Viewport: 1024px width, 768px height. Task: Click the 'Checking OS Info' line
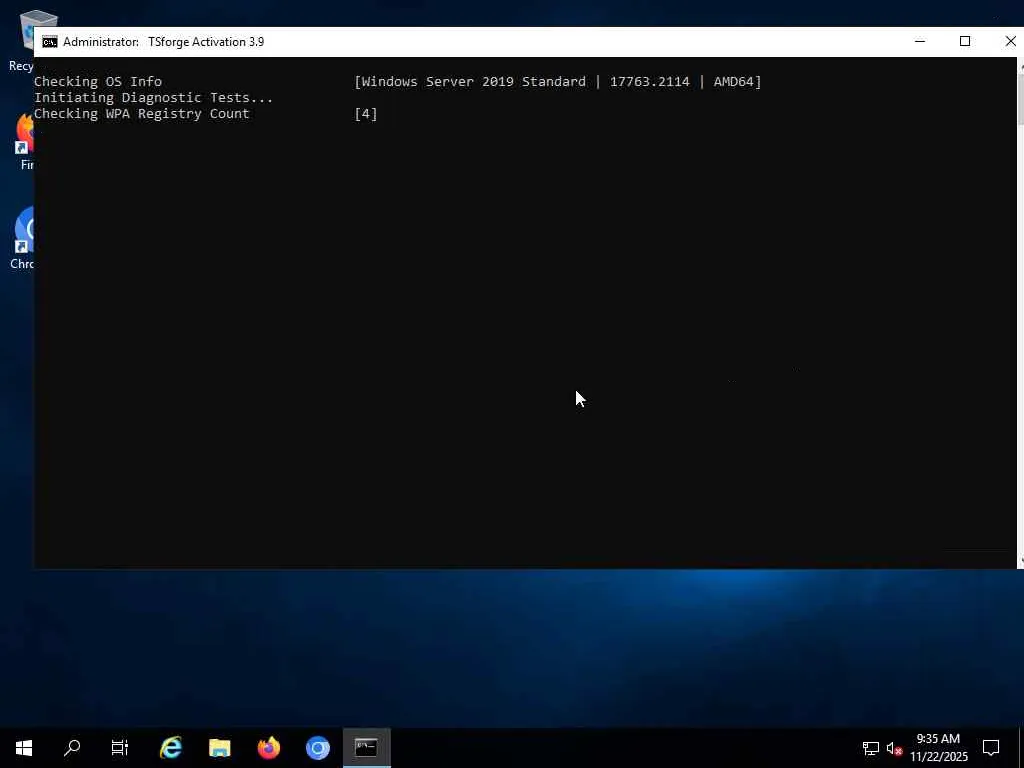(x=98, y=82)
